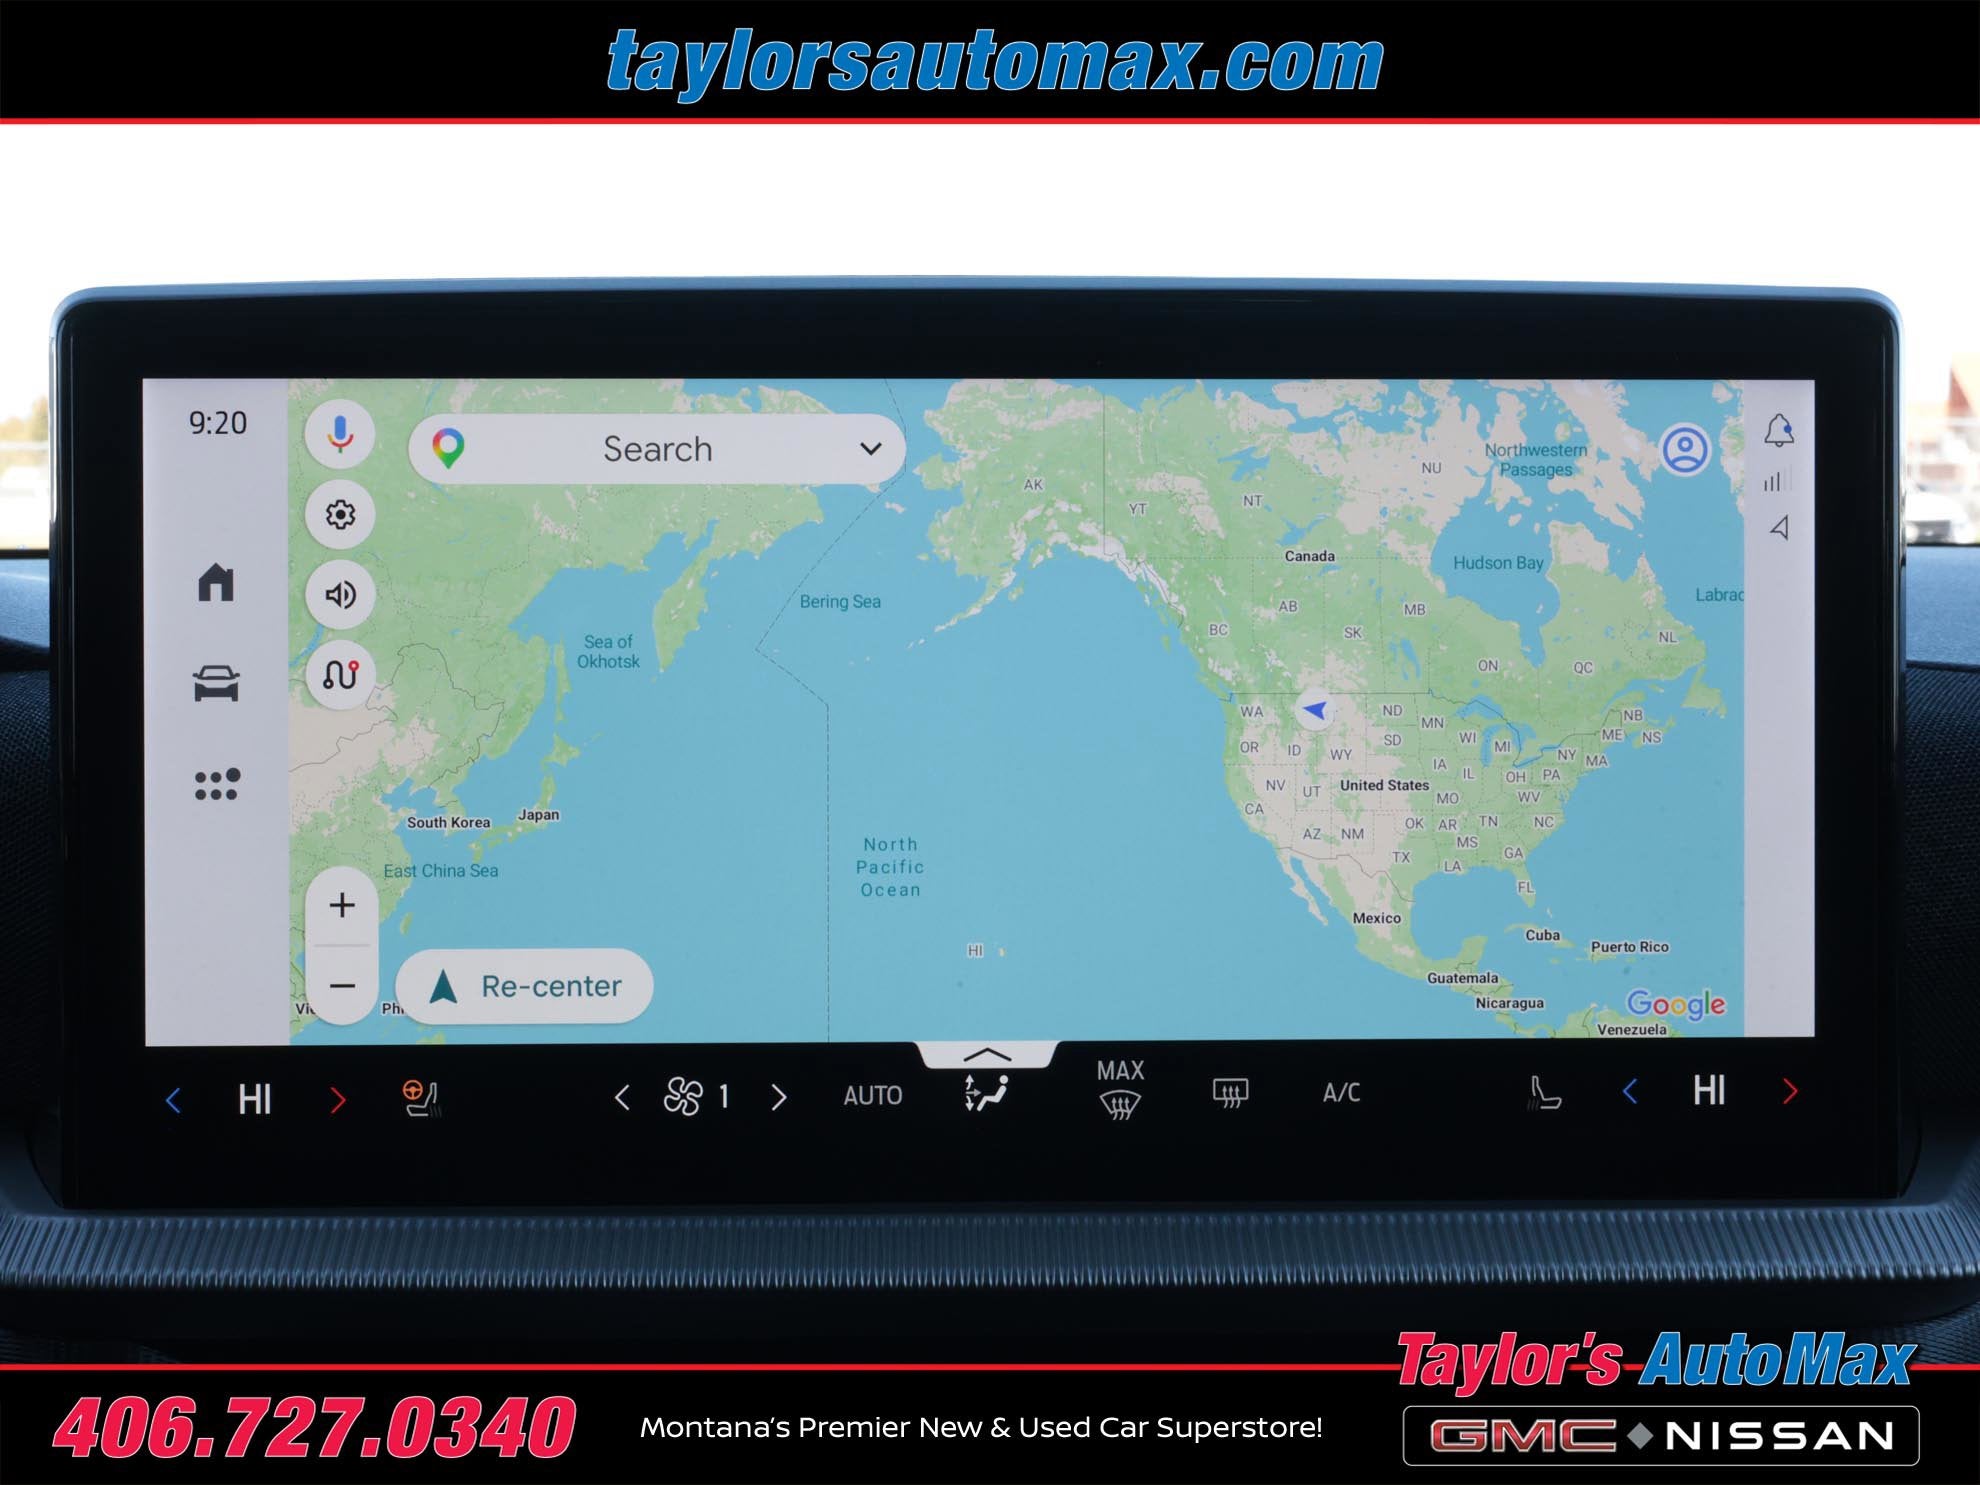Open the vehicle info car icon
Screen dimensions: 1980x1485
[216, 683]
